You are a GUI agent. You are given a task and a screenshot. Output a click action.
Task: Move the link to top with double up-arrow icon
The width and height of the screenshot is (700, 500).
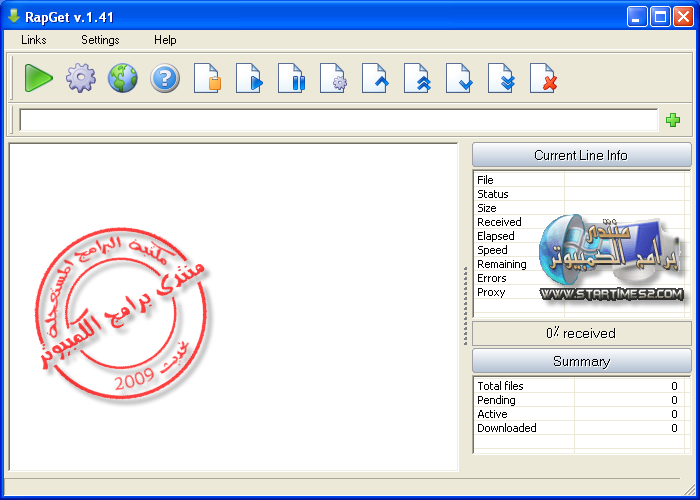[417, 78]
